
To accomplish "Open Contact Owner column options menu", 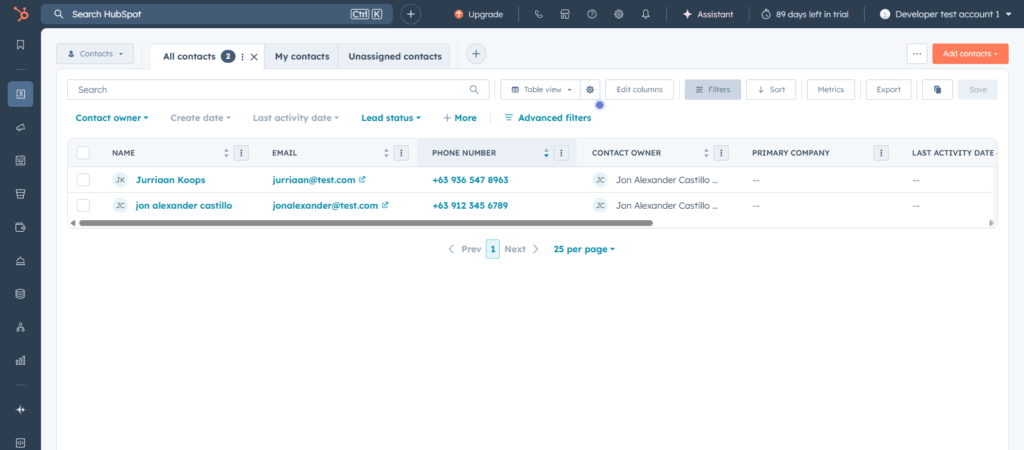I will pos(721,153).
